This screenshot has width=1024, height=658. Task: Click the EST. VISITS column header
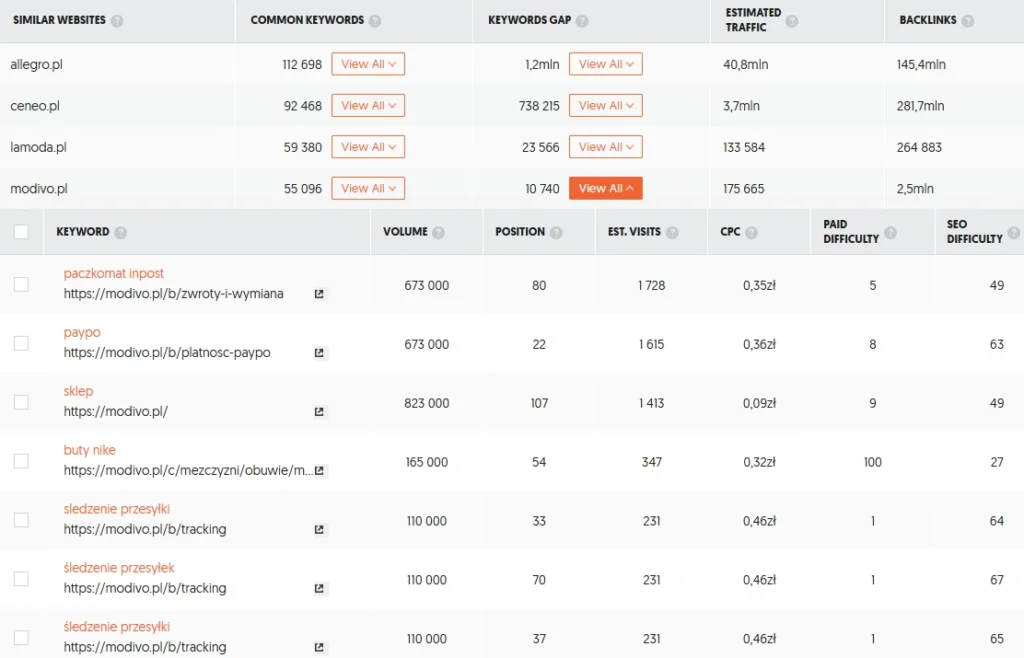(634, 232)
